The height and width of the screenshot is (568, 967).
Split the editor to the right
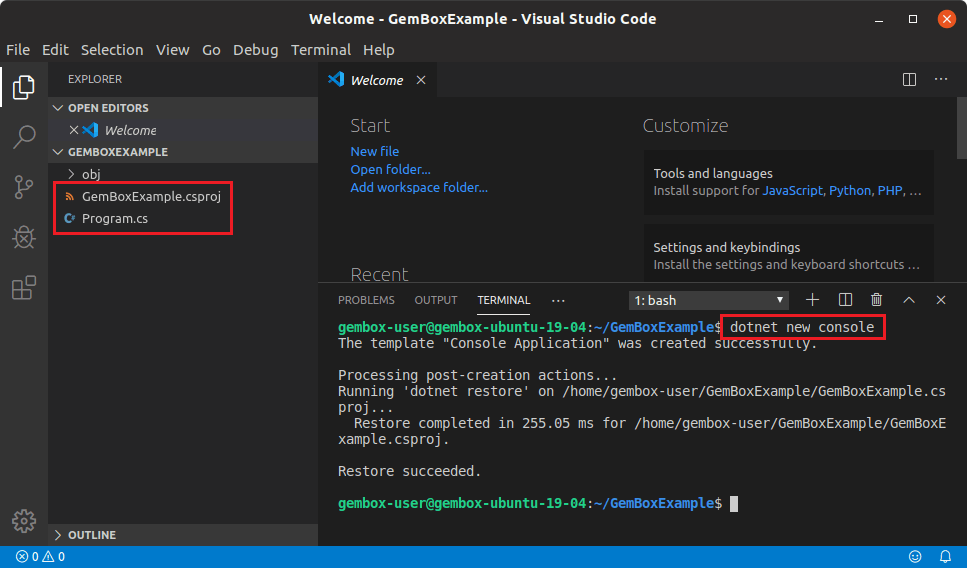pos(909,80)
